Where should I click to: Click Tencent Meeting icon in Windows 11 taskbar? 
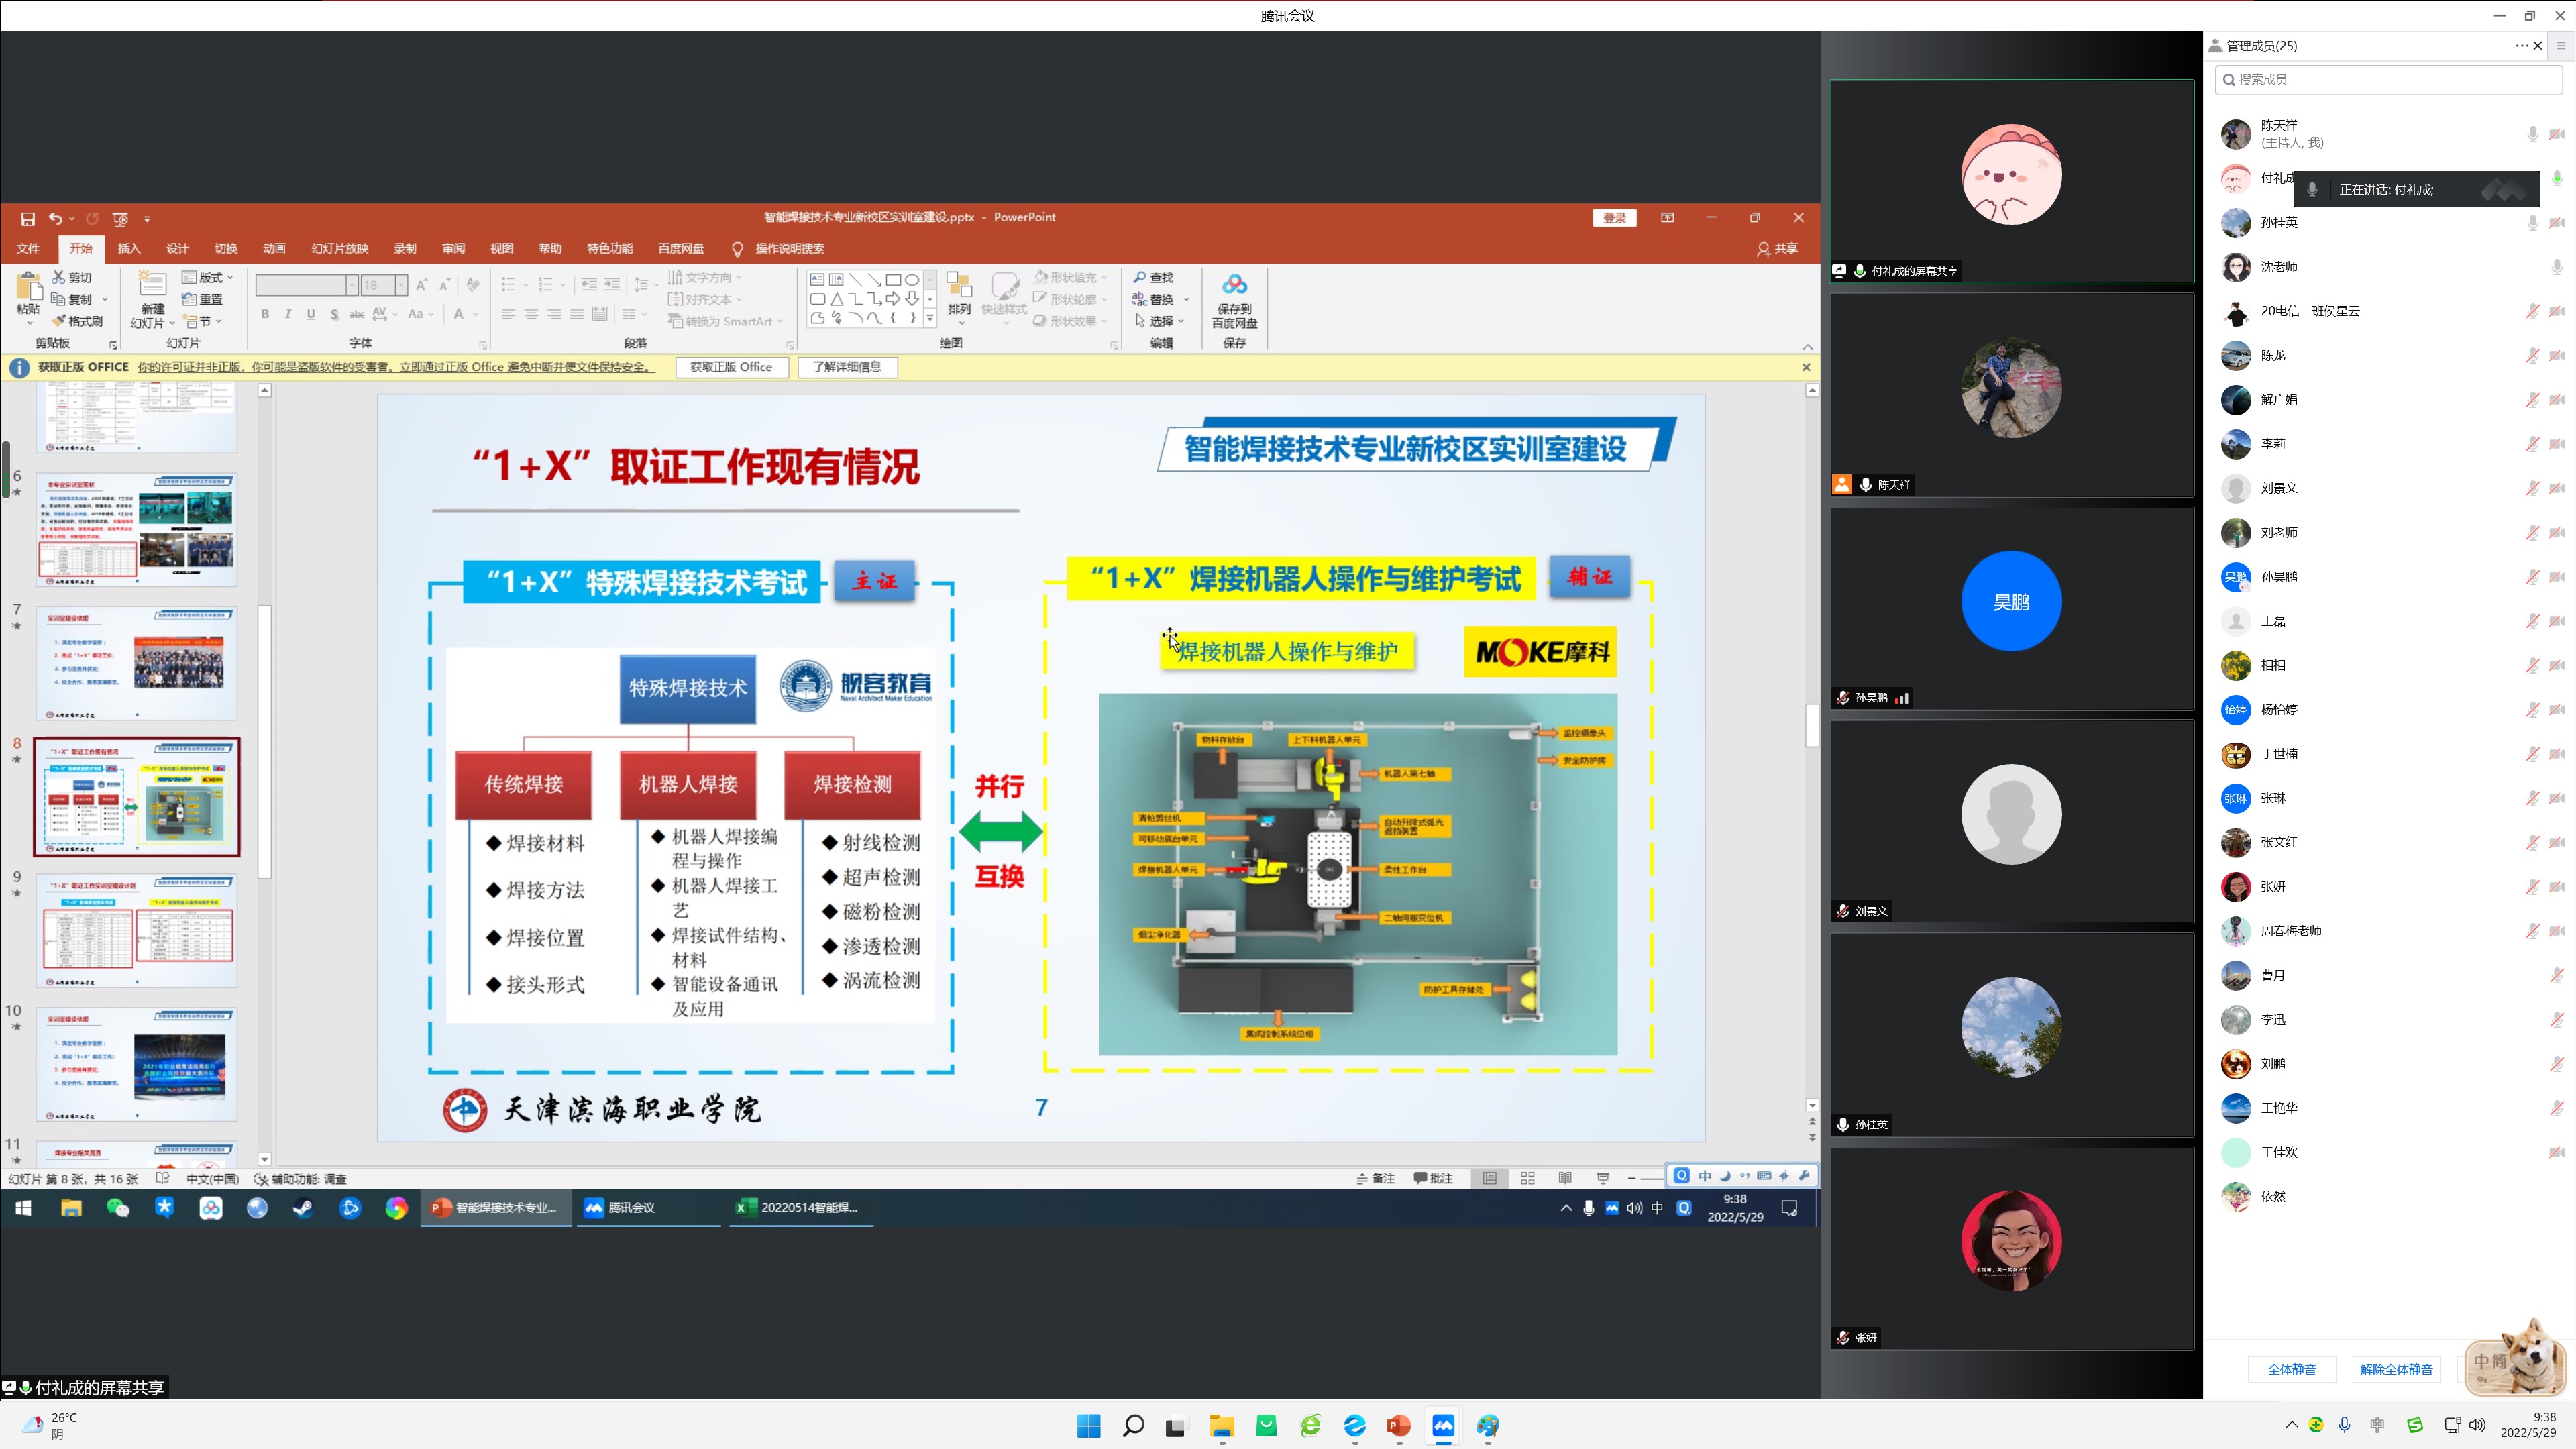pyautogui.click(x=1443, y=1426)
